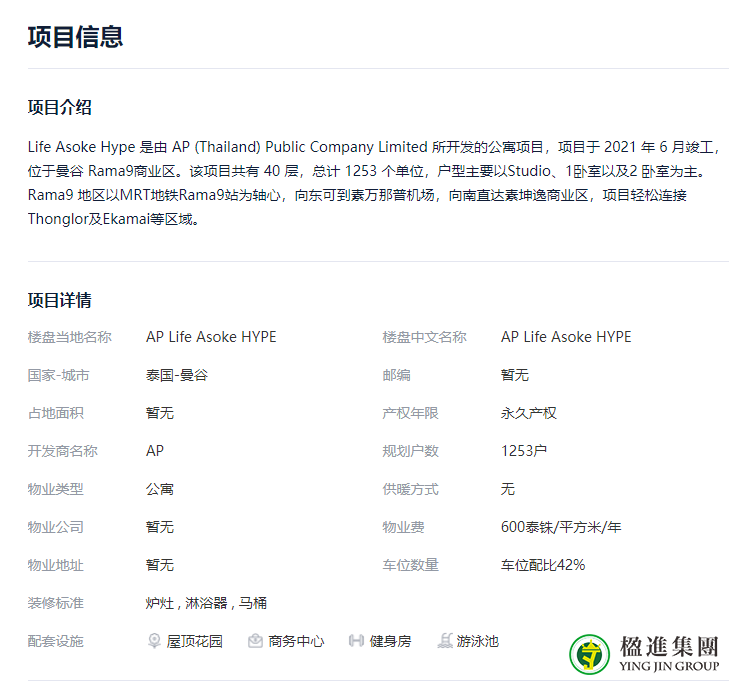Click the 开发商名称 field label

pyautogui.click(x=63, y=451)
